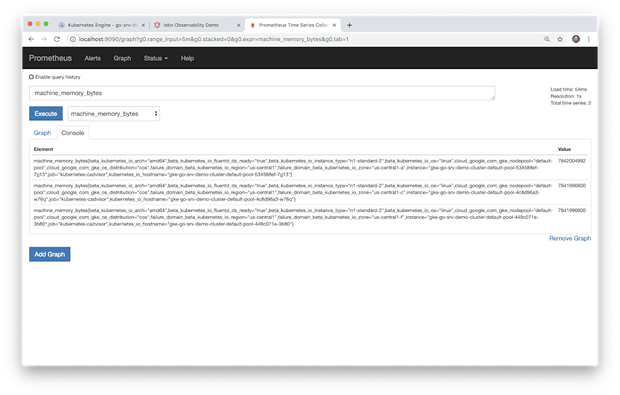
Task: Click the us-central1-a element row
Action: click(x=310, y=168)
